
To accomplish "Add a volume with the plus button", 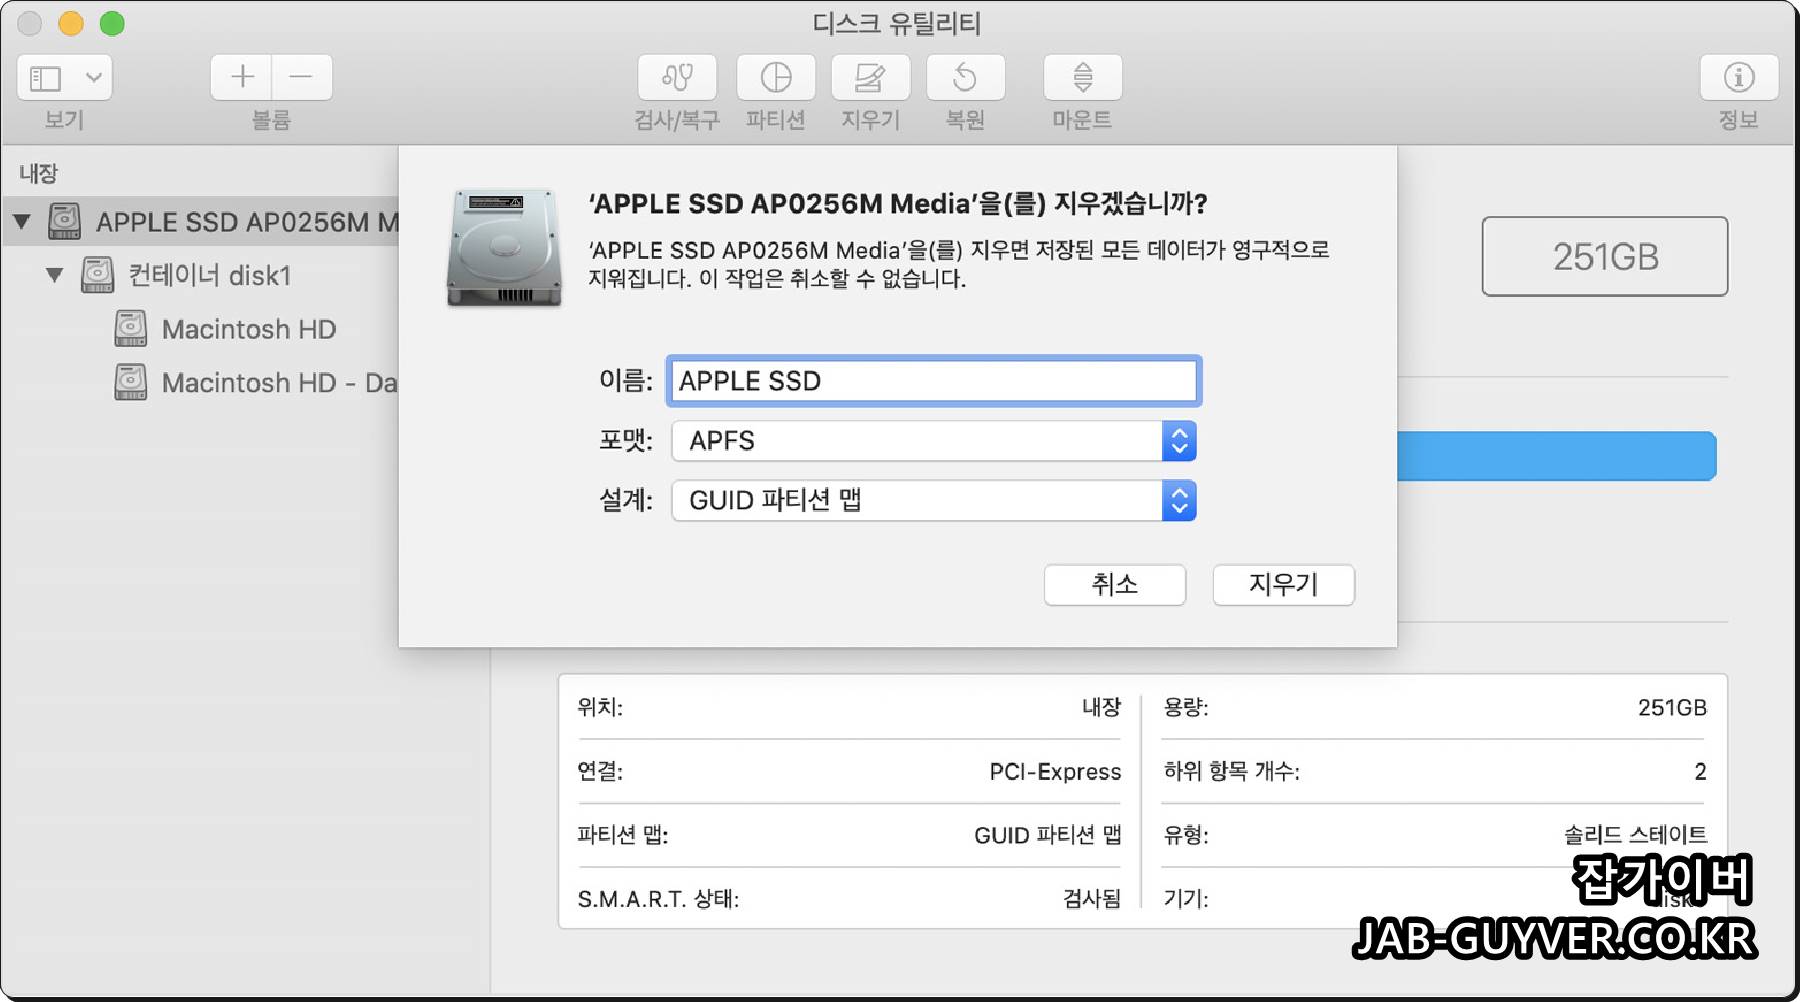I will click(242, 77).
